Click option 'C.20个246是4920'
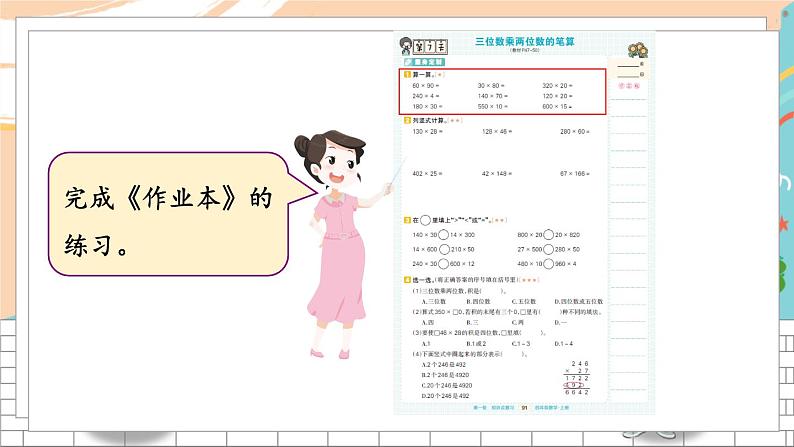 tap(447, 385)
